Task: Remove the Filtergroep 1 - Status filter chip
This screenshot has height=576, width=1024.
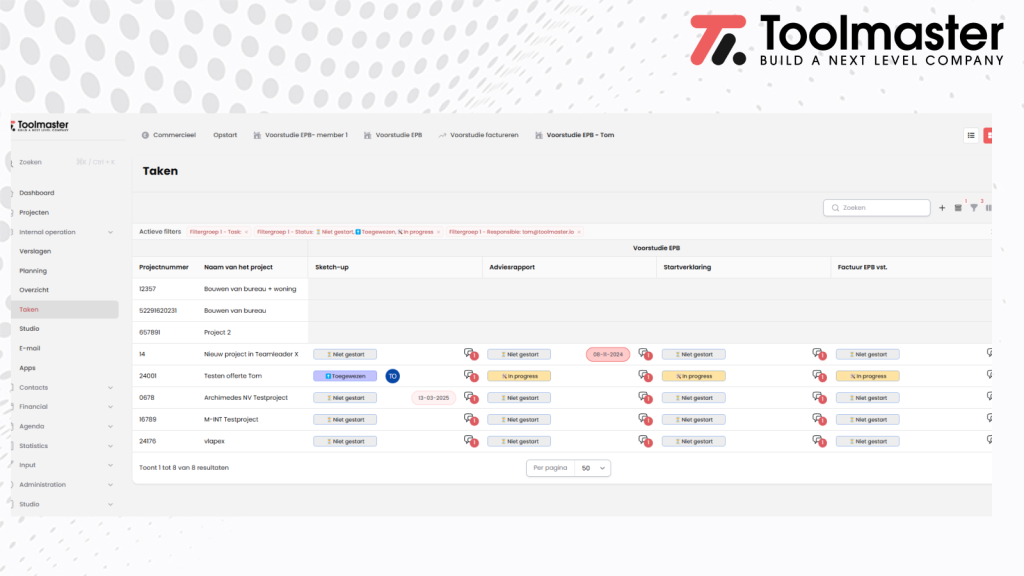Action: tap(438, 232)
